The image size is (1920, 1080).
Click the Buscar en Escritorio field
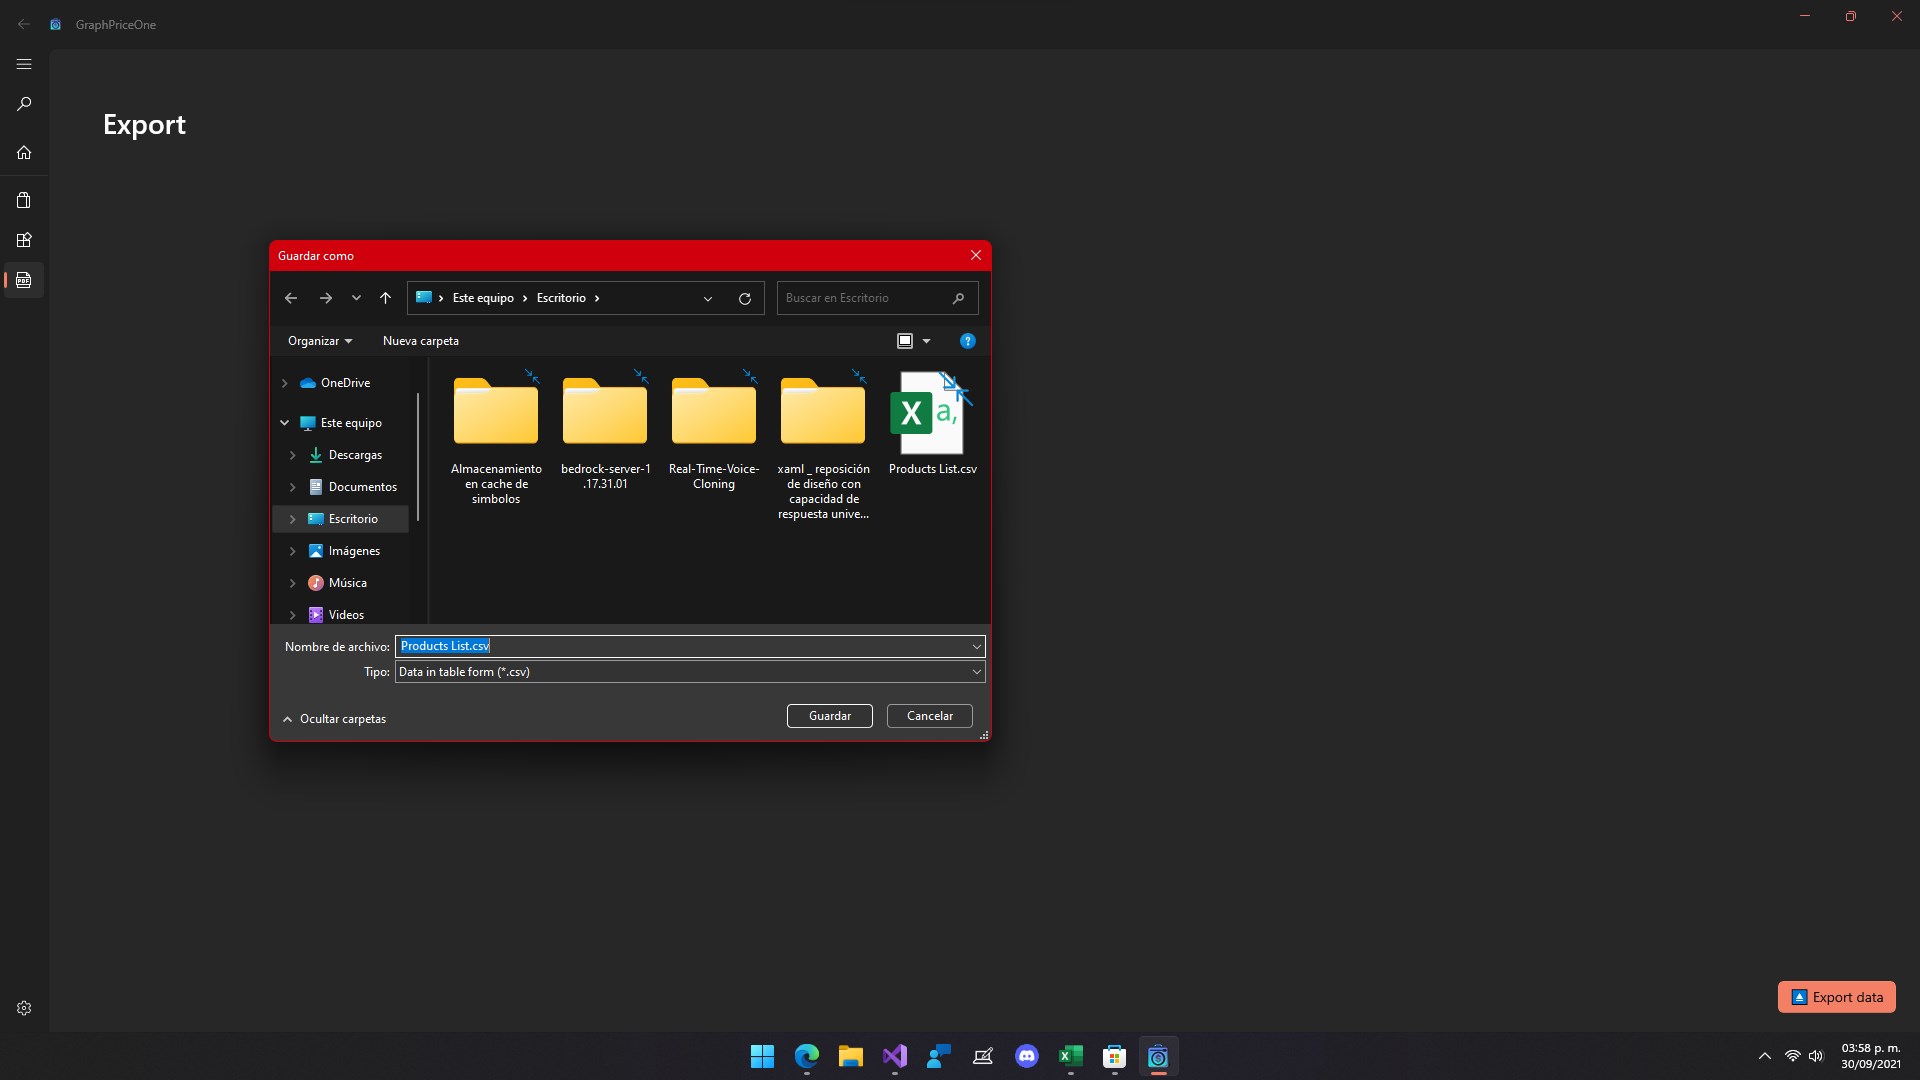pyautogui.click(x=865, y=298)
